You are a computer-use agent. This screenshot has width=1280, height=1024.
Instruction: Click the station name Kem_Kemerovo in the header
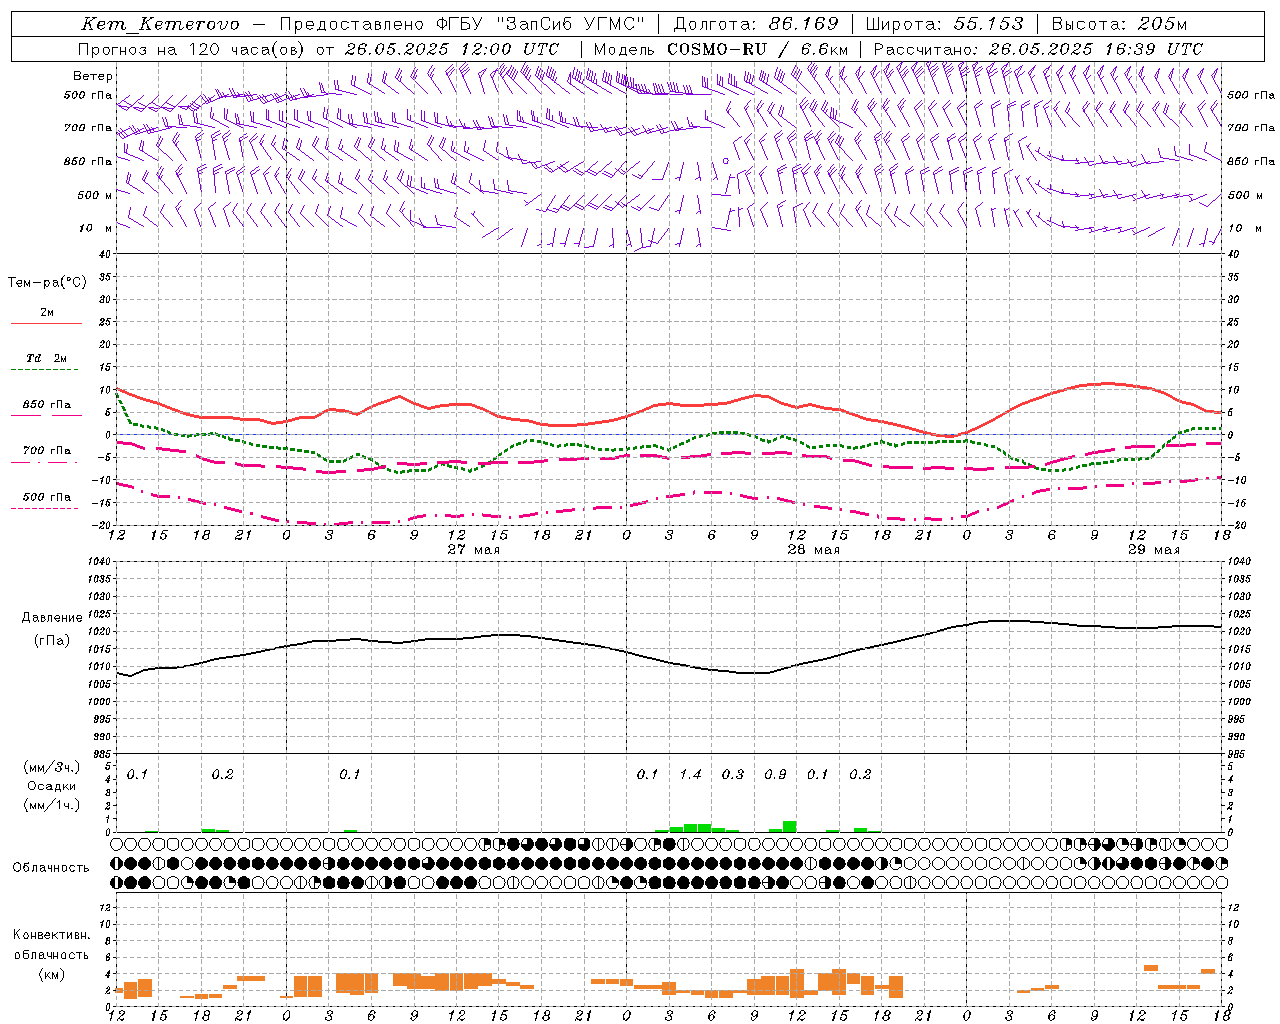point(160,24)
